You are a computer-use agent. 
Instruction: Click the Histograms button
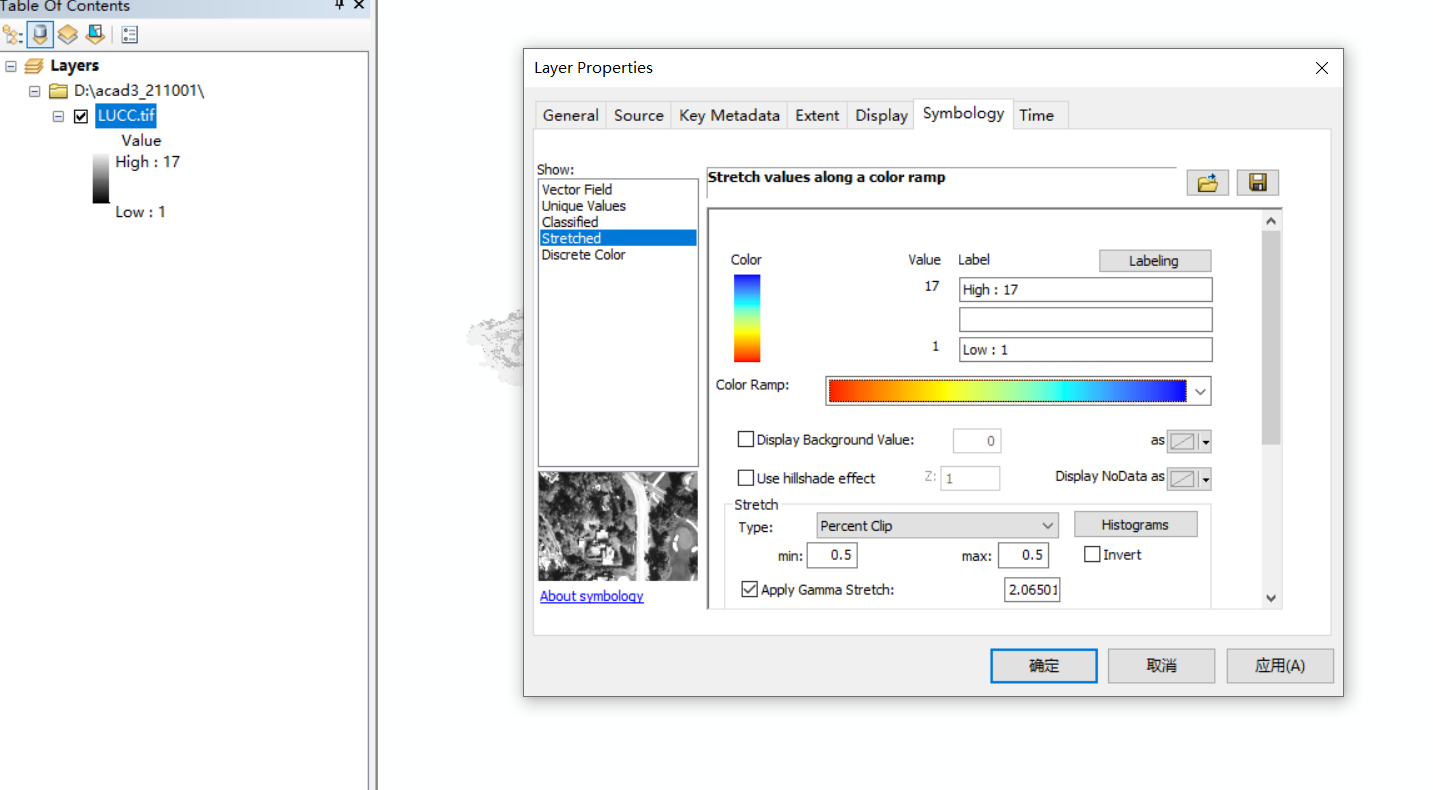pos(1135,525)
